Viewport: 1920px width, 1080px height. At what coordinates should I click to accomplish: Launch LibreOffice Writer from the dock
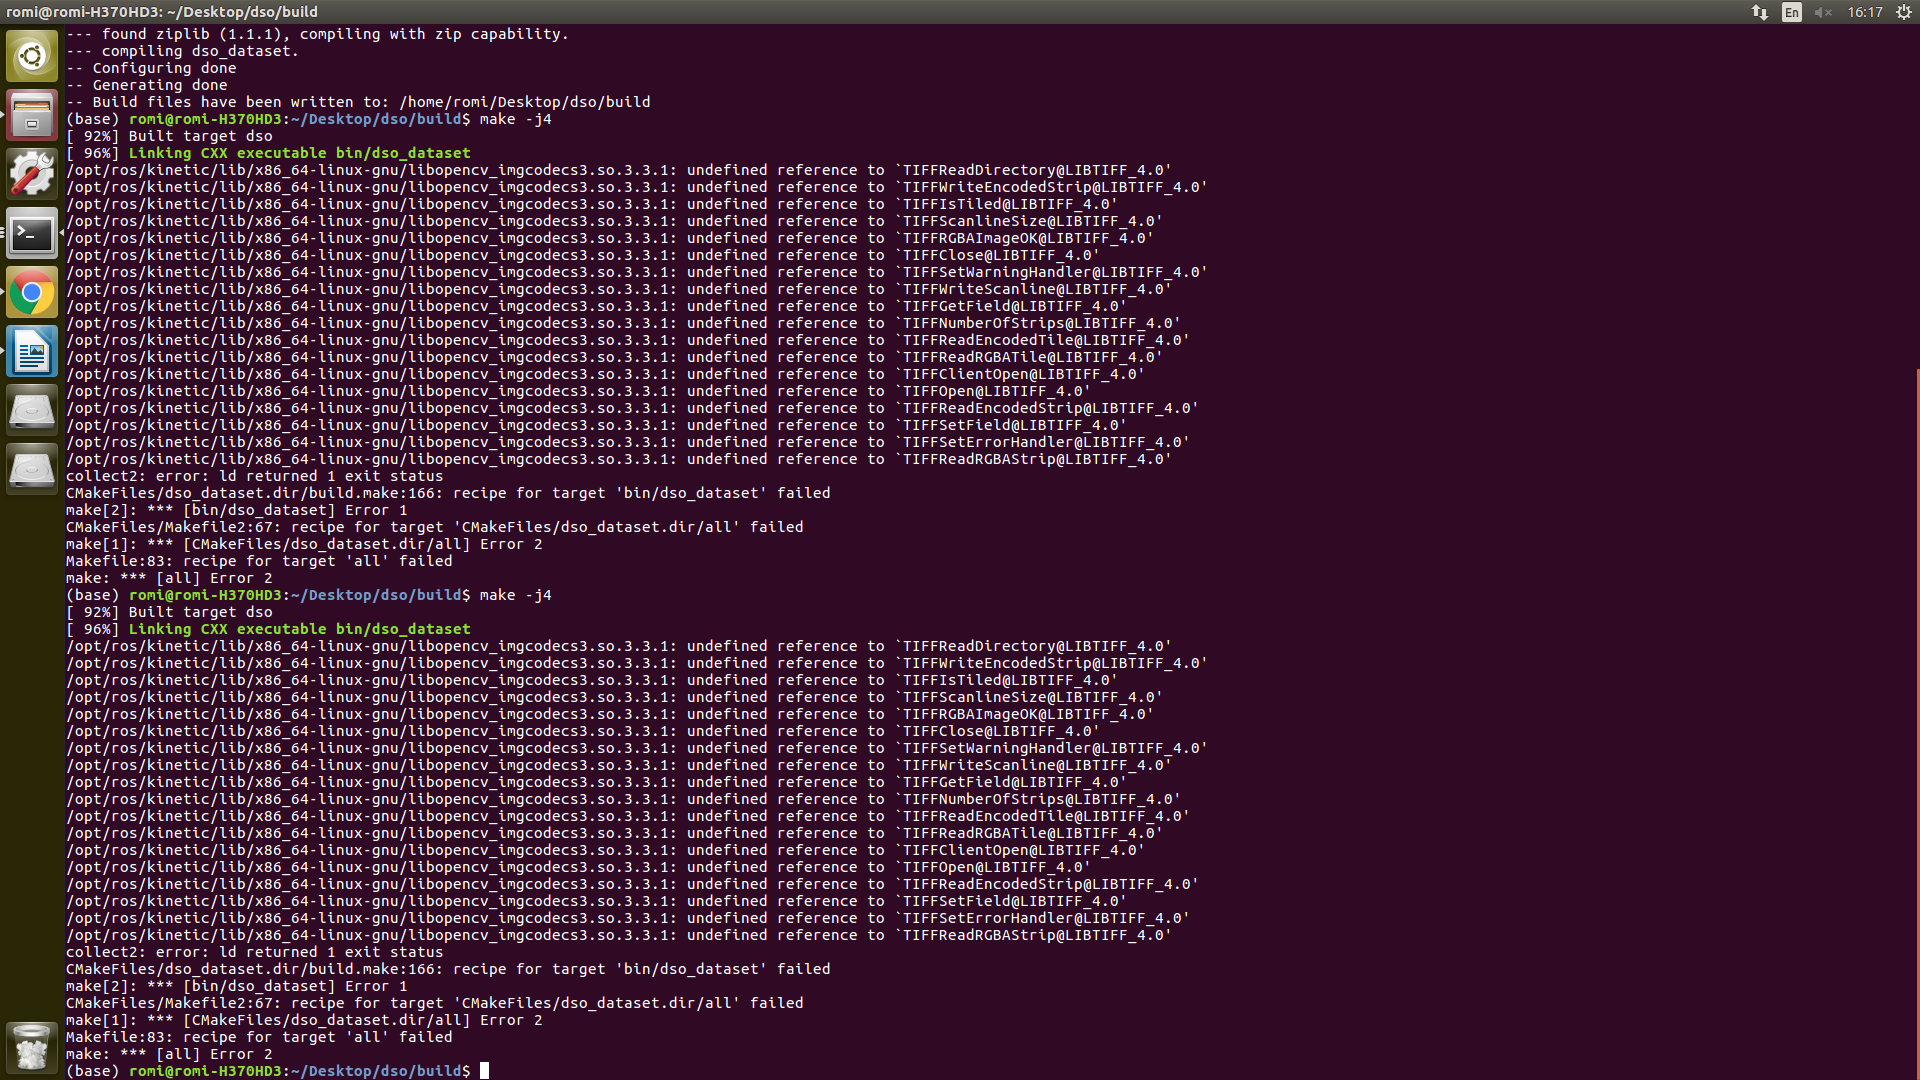coord(32,352)
